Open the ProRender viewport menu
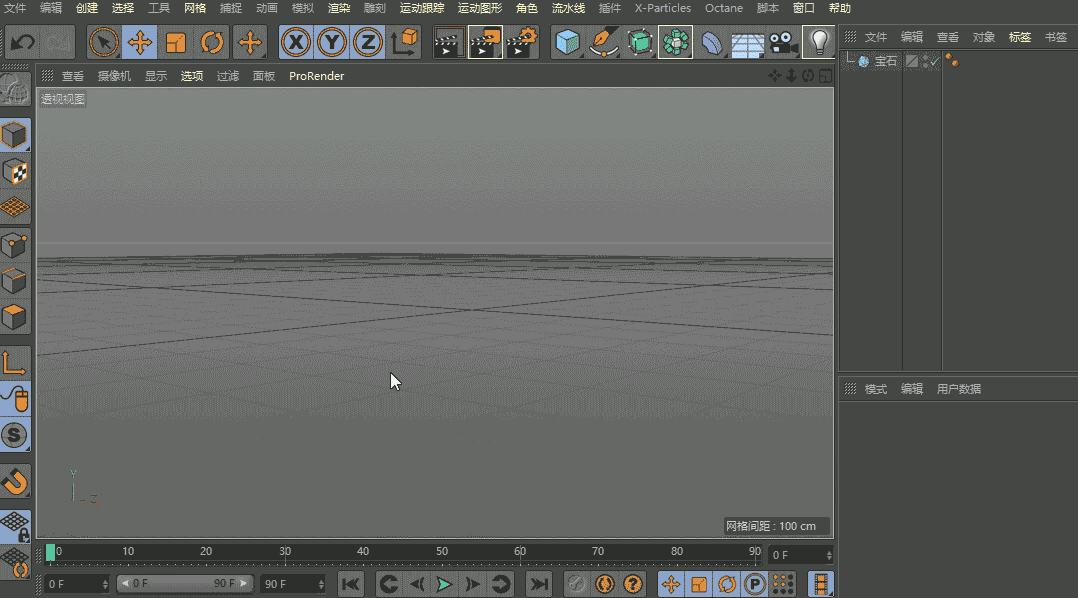Screen dimensions: 1078x598 316,75
